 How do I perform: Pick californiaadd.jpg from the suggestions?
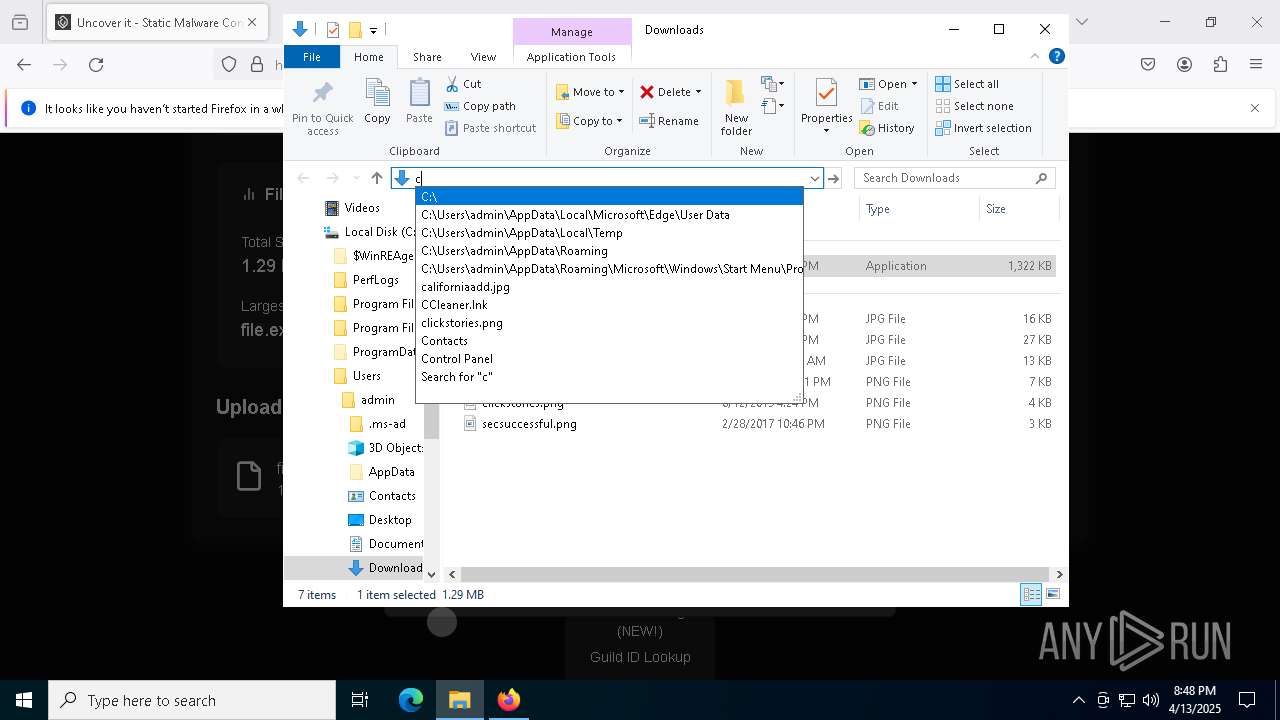tap(609, 287)
